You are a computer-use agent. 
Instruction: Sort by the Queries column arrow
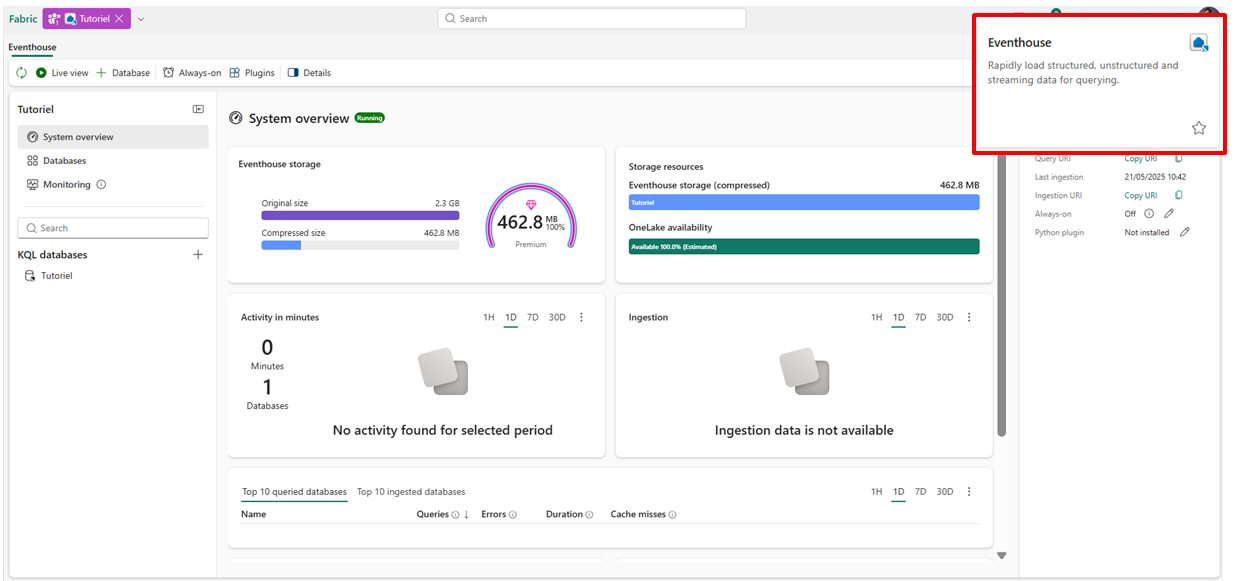(x=466, y=515)
